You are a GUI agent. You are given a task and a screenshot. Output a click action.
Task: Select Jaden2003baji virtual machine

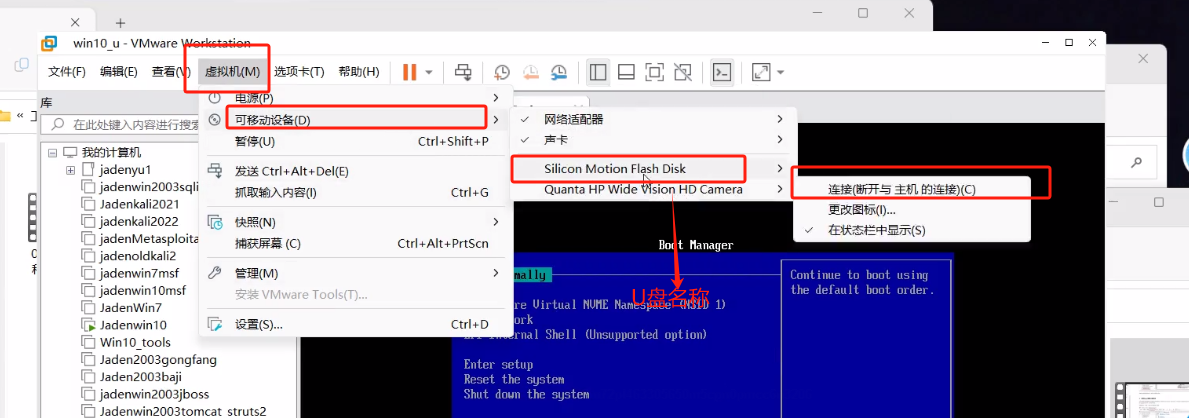[x=140, y=377]
